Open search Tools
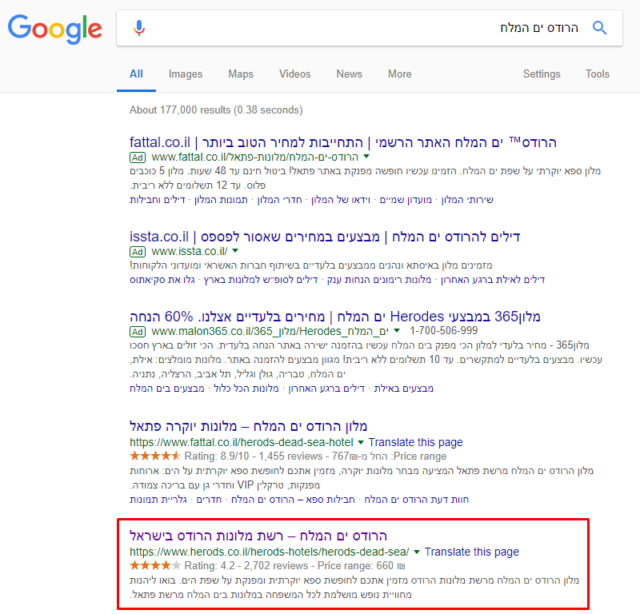The image size is (640, 614). [597, 74]
